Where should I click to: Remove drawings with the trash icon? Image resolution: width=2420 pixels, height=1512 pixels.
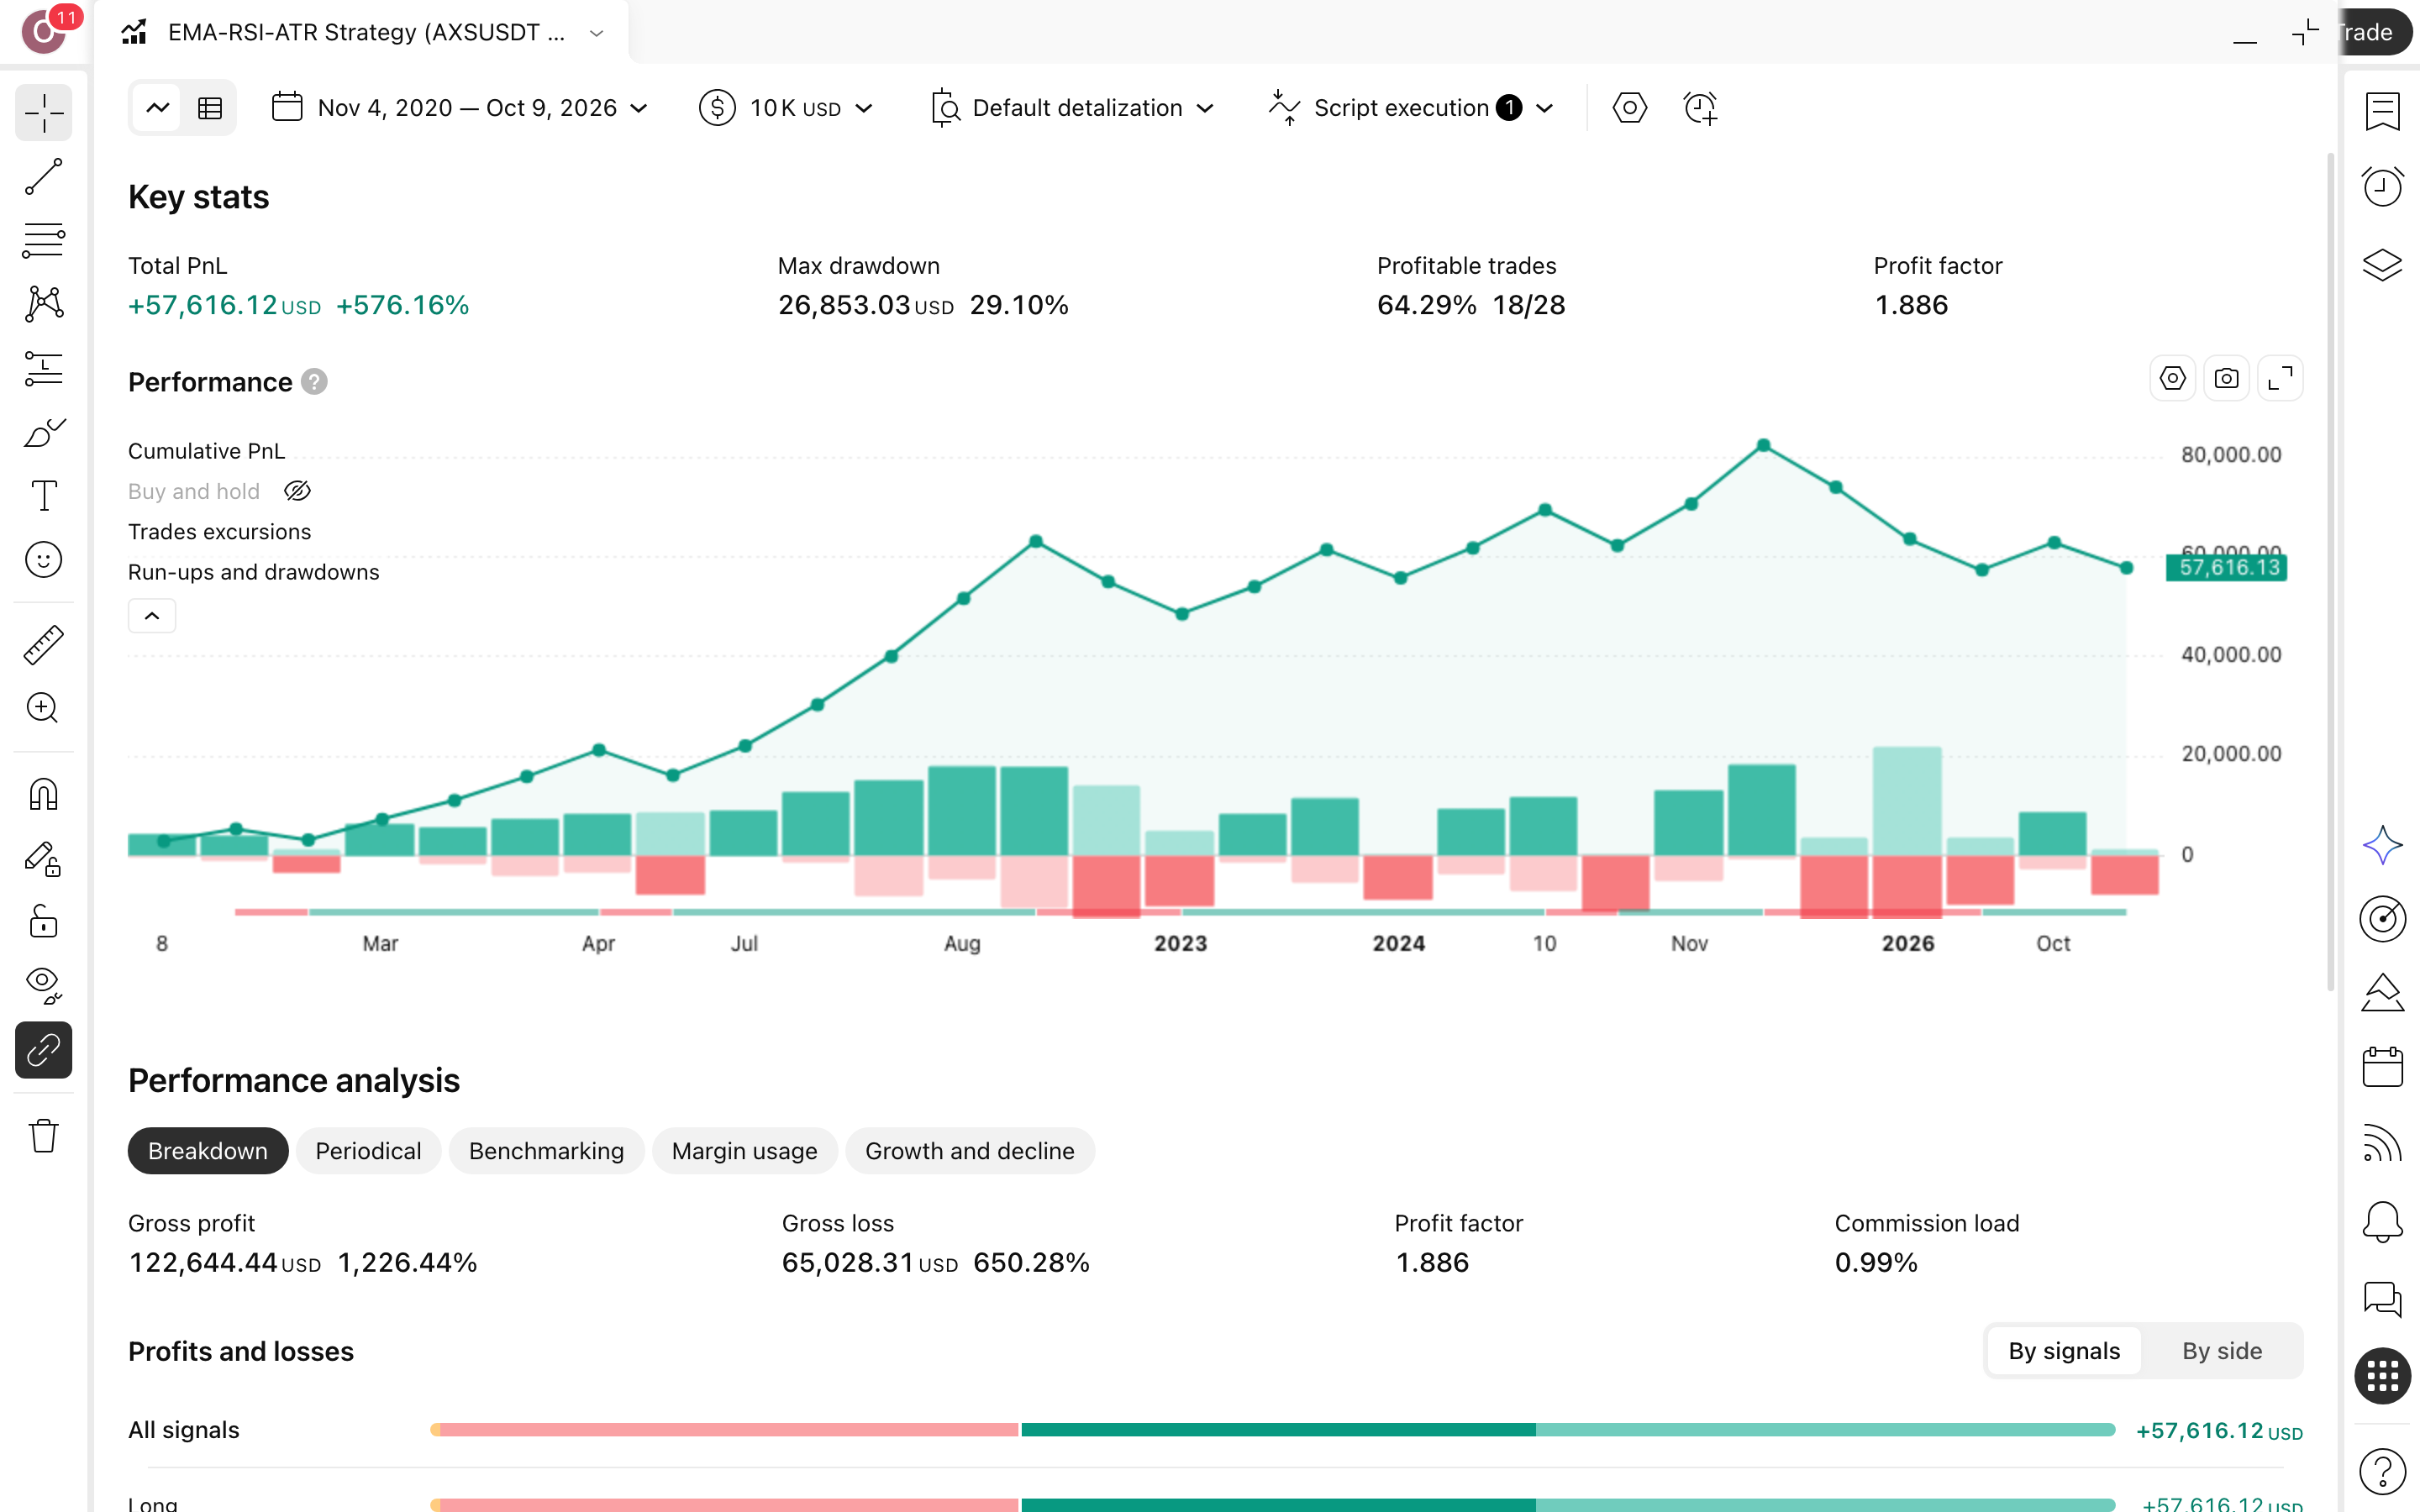tap(44, 1136)
